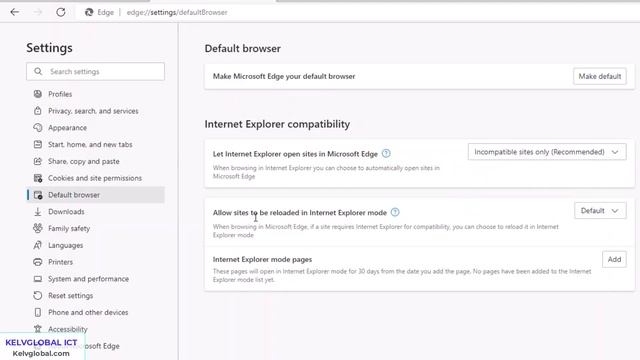640x360 pixels.
Task: Click the Family safety icon
Action: coord(38,228)
